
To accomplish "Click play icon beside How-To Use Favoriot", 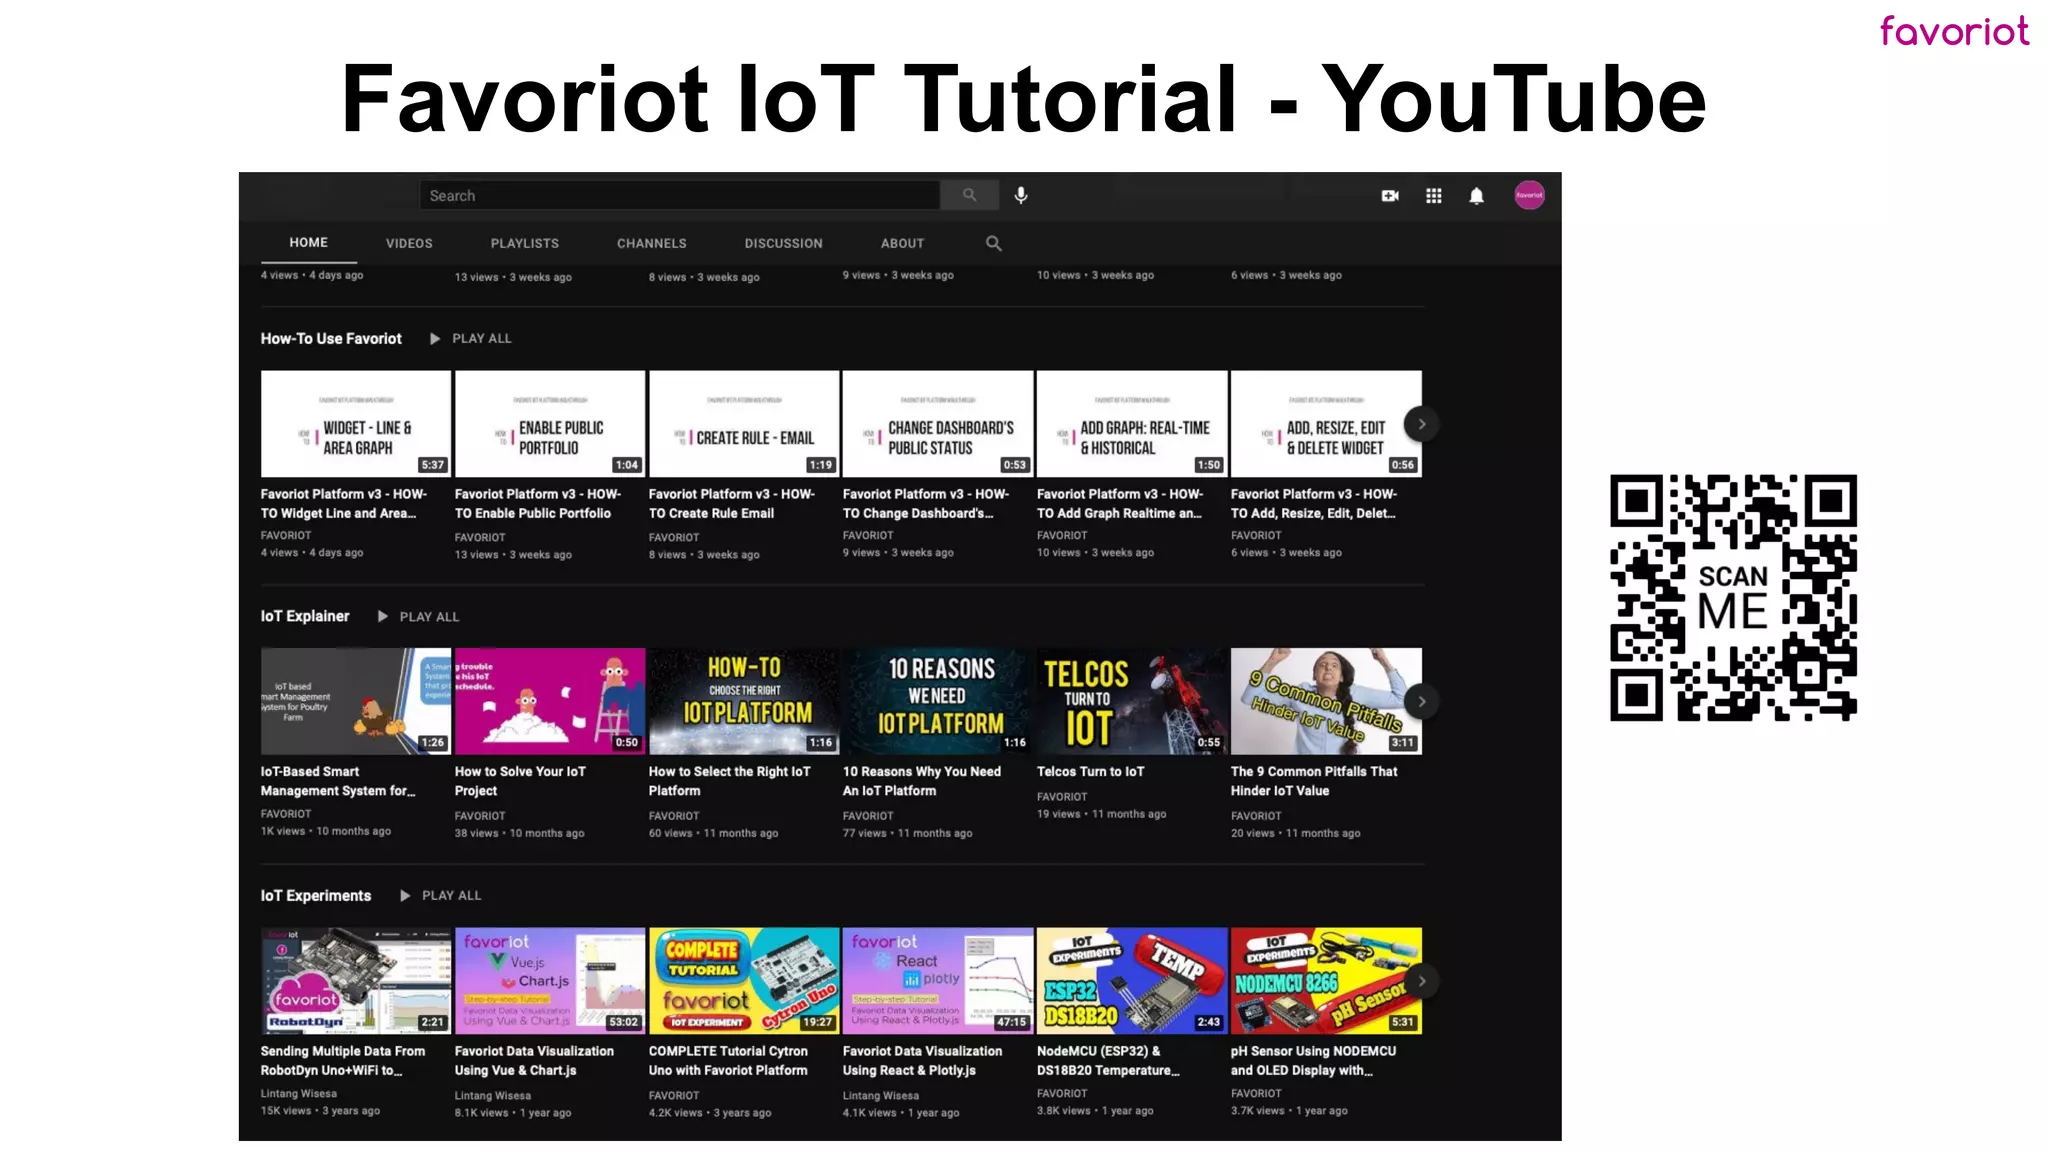I will click(x=435, y=339).
